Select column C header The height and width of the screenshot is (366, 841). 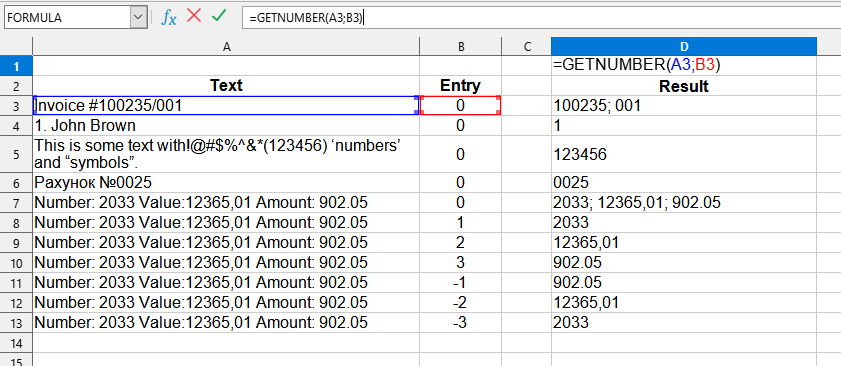(526, 47)
